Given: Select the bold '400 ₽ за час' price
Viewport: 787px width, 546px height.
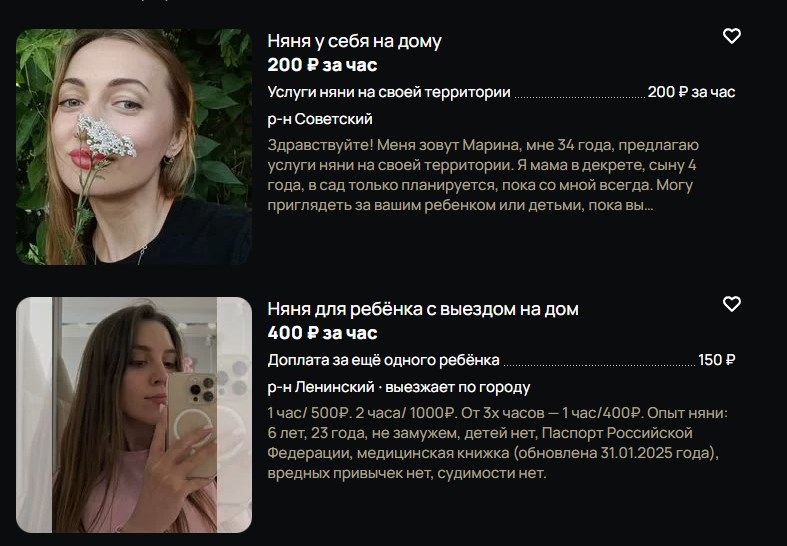Looking at the screenshot, I should [x=322, y=333].
